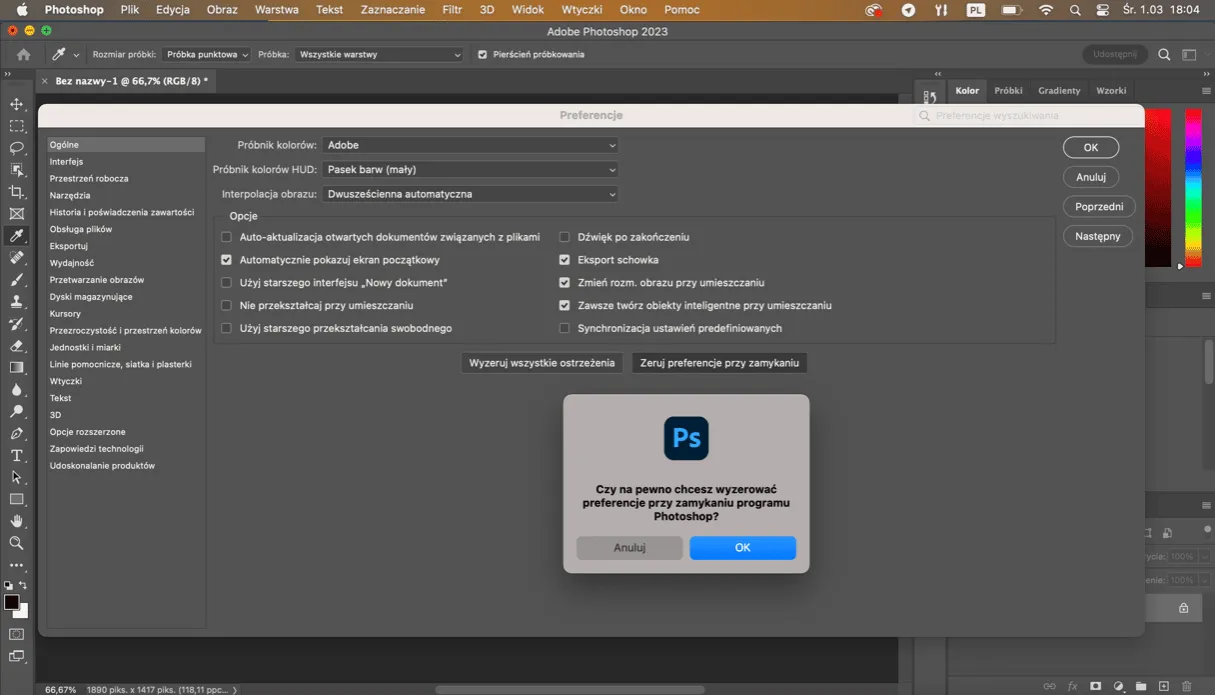The width and height of the screenshot is (1215, 695).
Task: Activate the Crop tool
Action: (15, 191)
